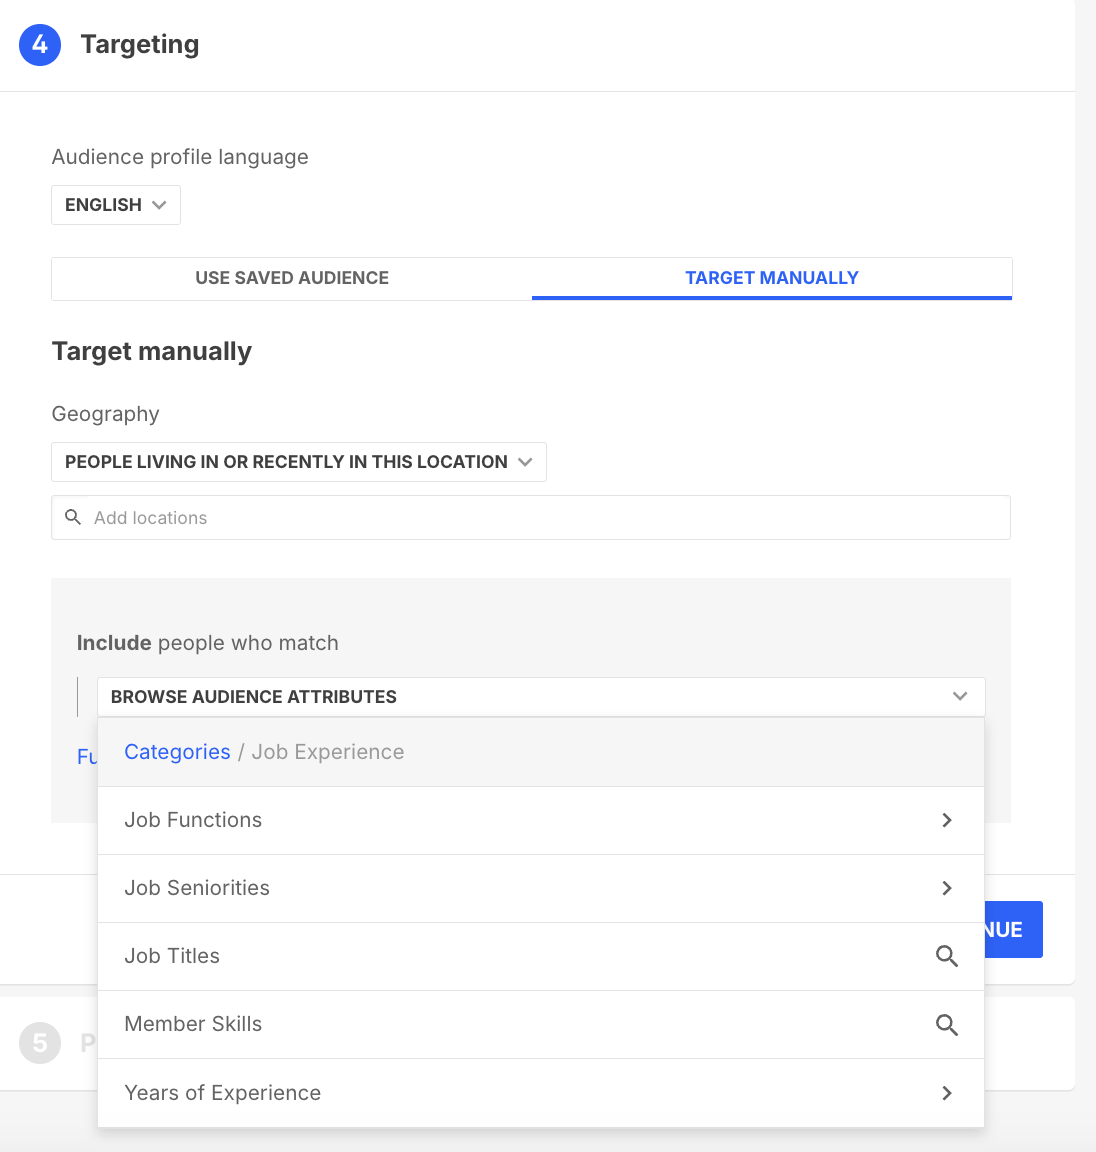1096x1152 pixels.
Task: Click the step 5 circle badge
Action: (x=40, y=1043)
